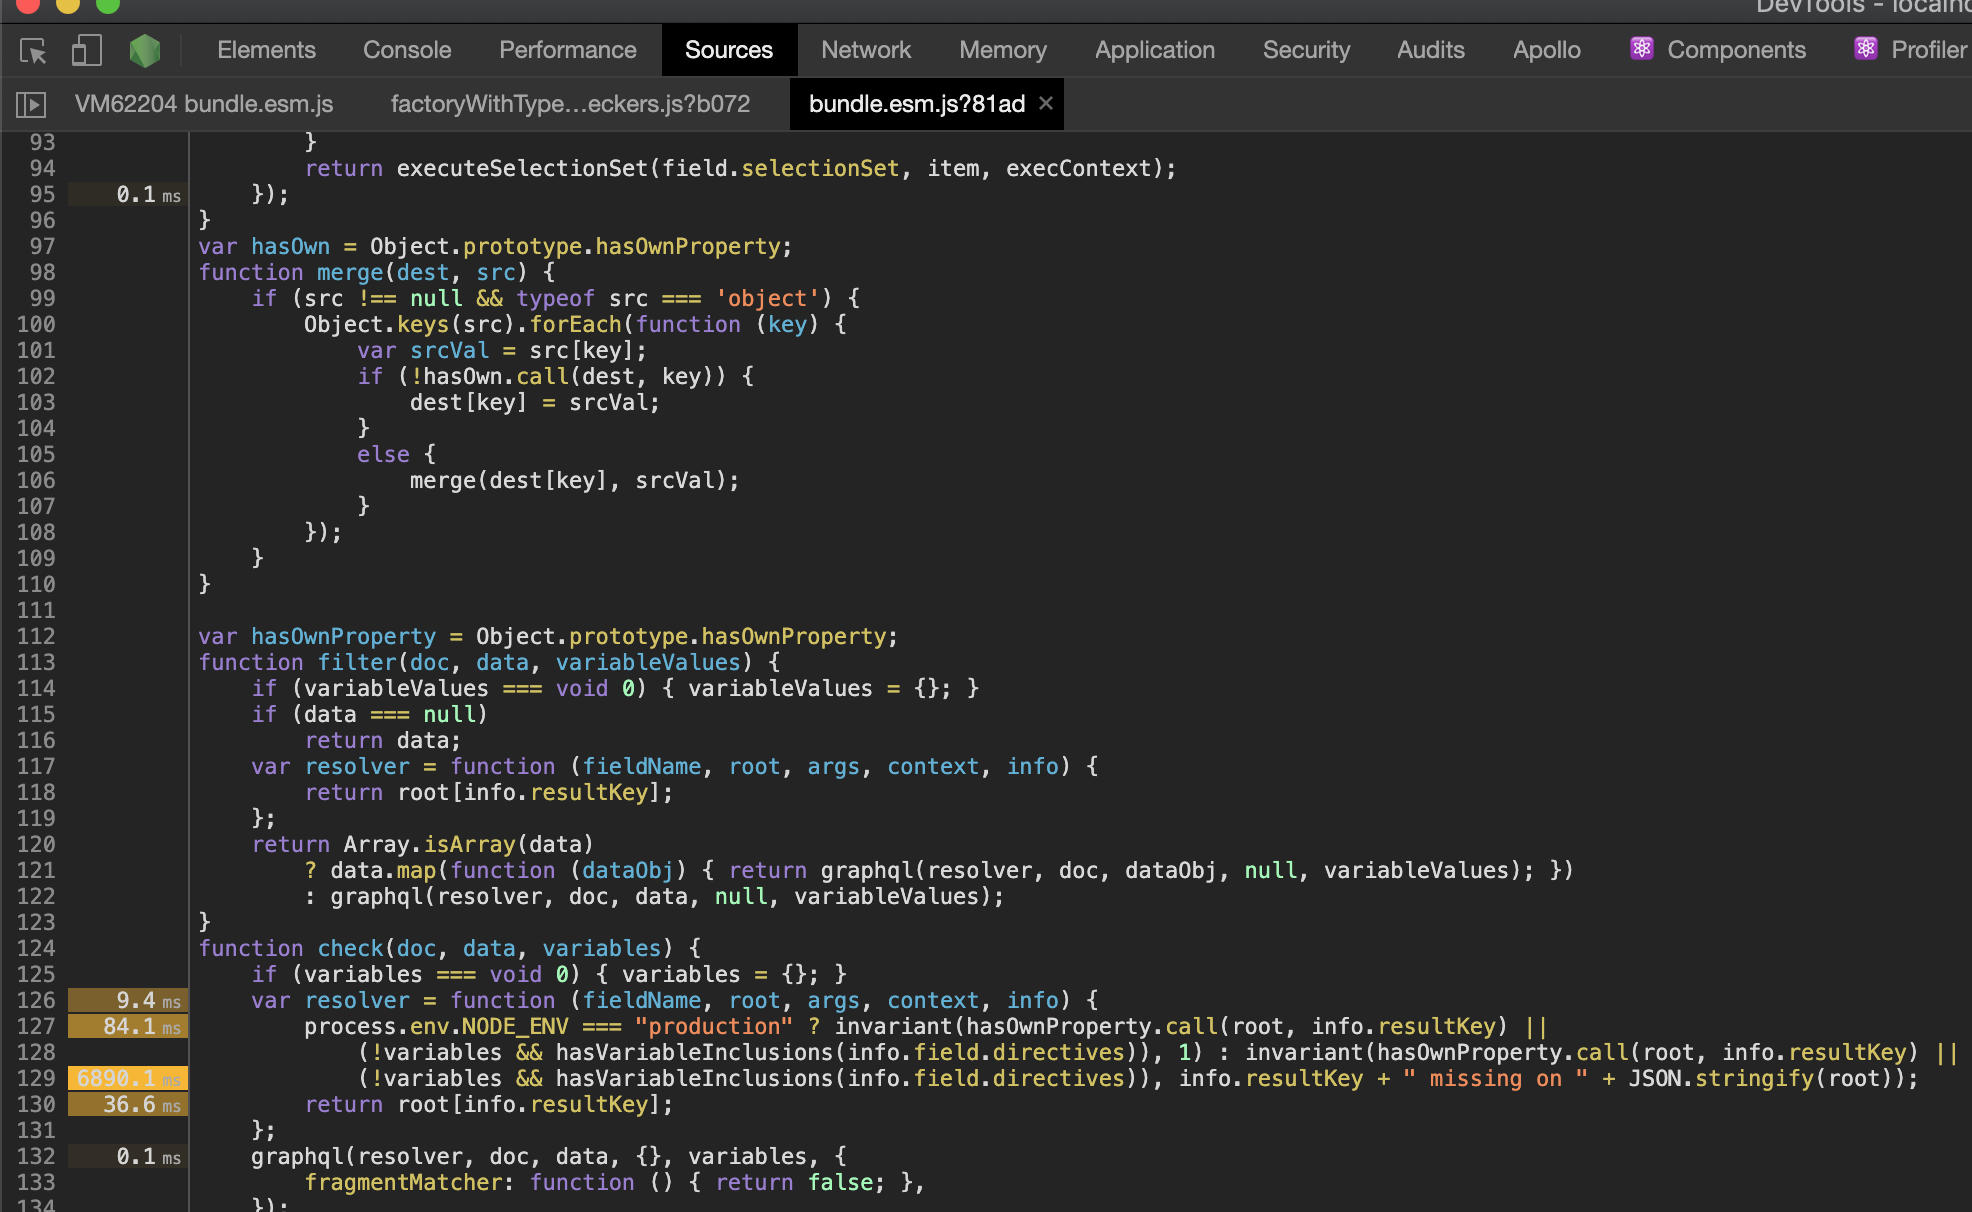Open the Memory panel
Viewport: 1972px width, 1212px height.
[1002, 49]
